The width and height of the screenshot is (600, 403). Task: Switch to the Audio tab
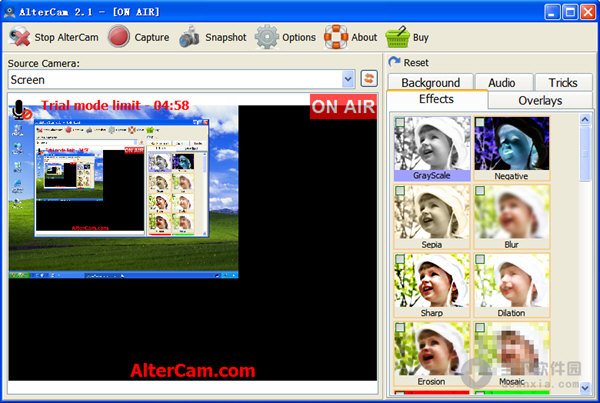[504, 82]
